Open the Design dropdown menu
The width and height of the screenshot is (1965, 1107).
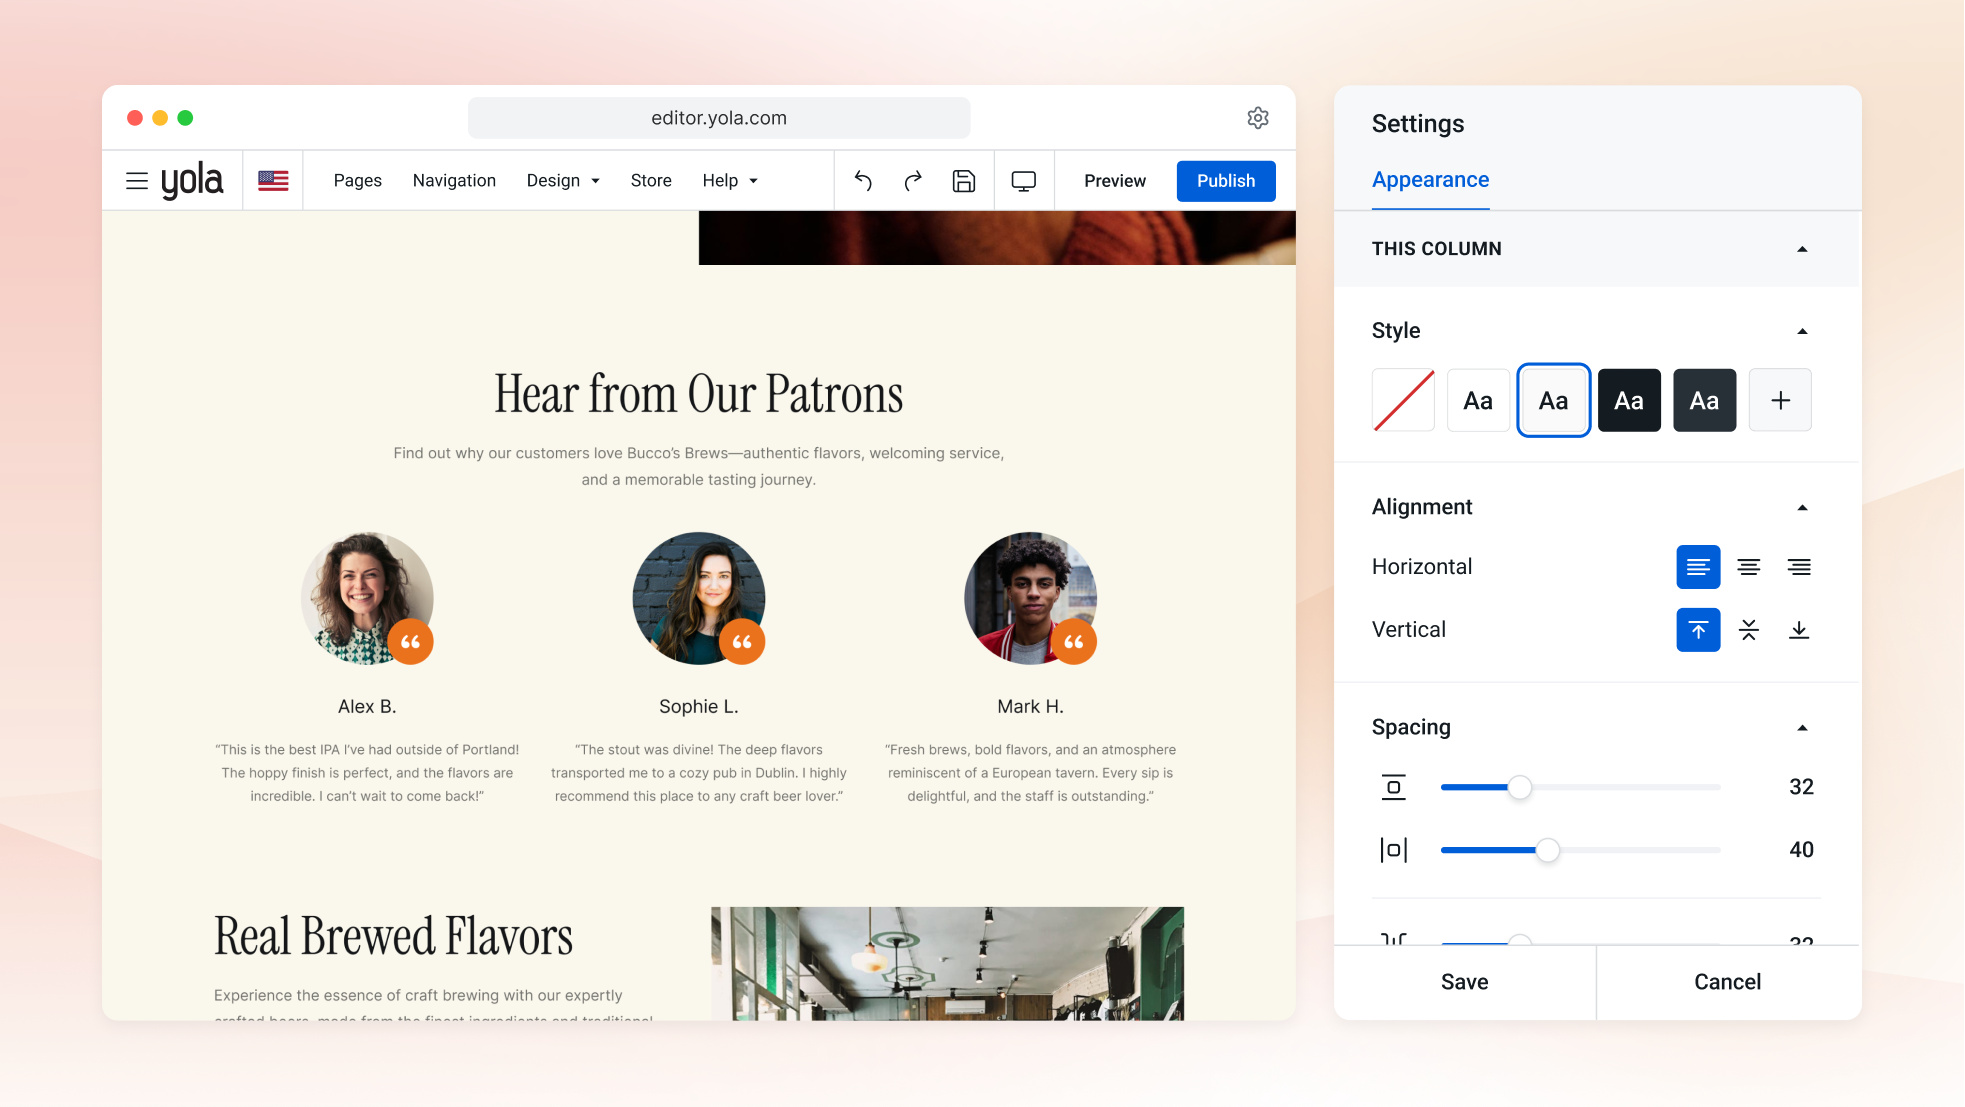[x=563, y=181]
